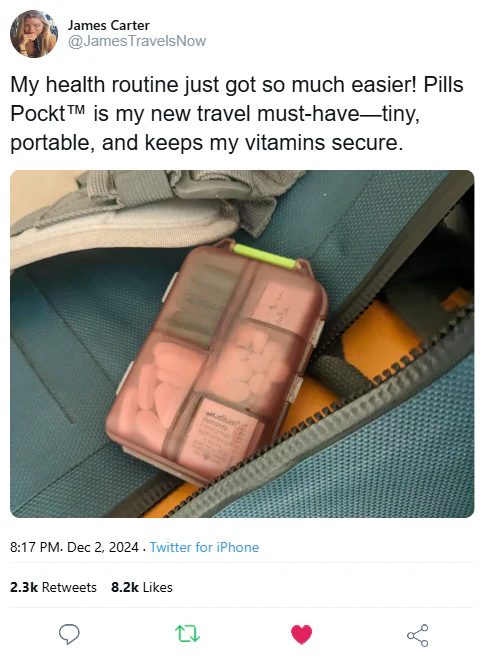Open the share icon options
Screen dimensions: 485x664
[418, 635]
